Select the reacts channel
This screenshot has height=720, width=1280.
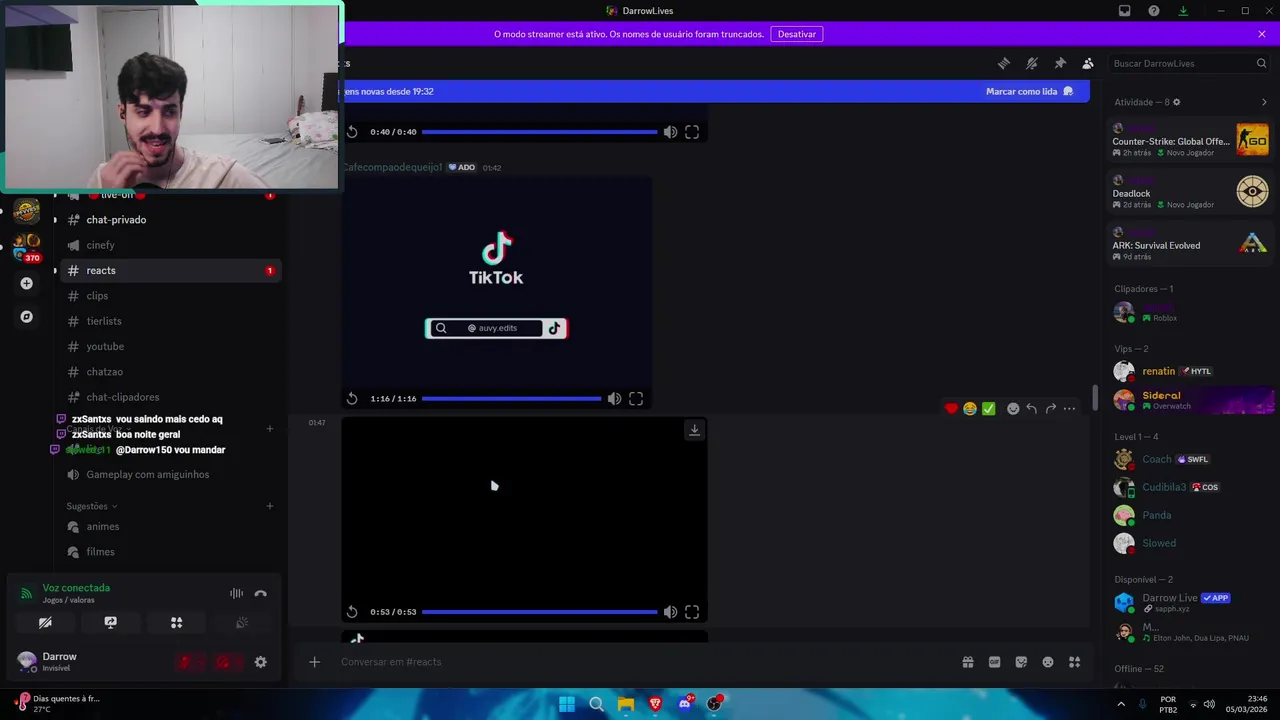[x=170, y=270]
